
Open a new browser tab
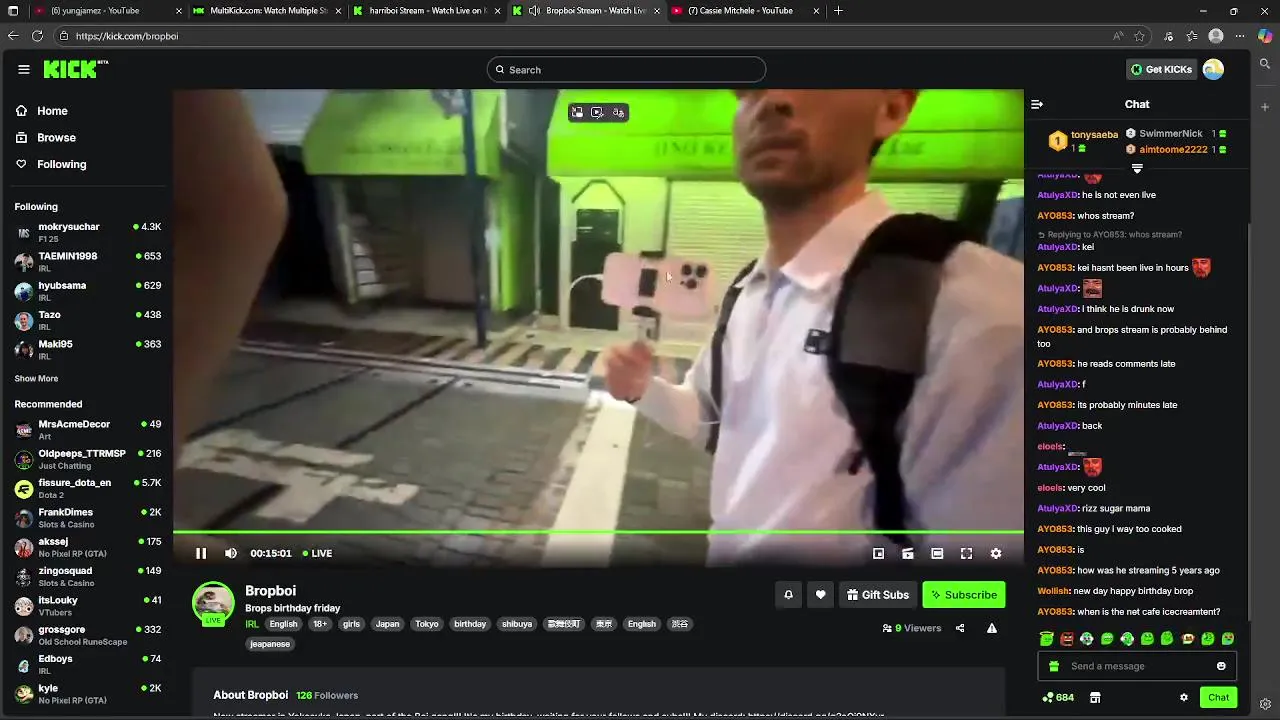pos(838,11)
